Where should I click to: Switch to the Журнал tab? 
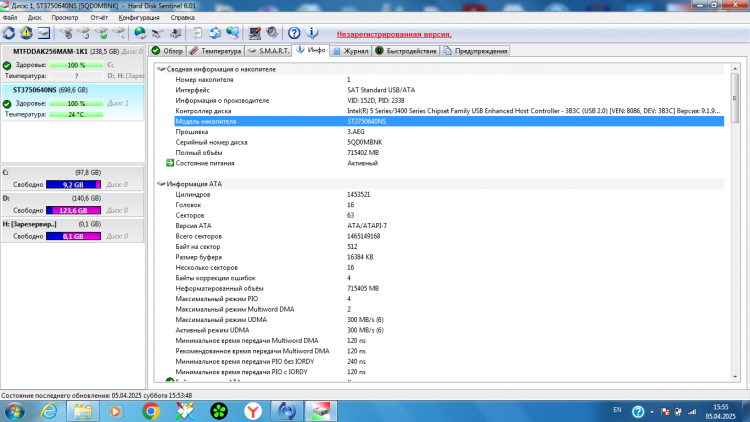351,51
